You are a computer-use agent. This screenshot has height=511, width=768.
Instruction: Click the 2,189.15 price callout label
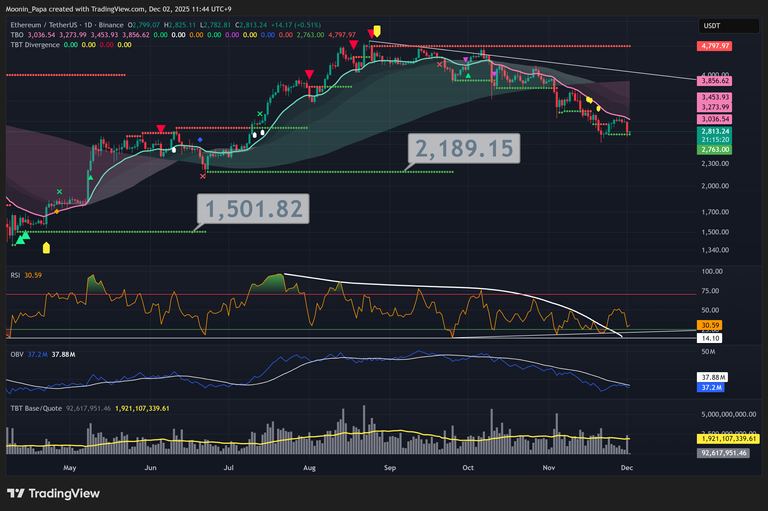(x=465, y=150)
